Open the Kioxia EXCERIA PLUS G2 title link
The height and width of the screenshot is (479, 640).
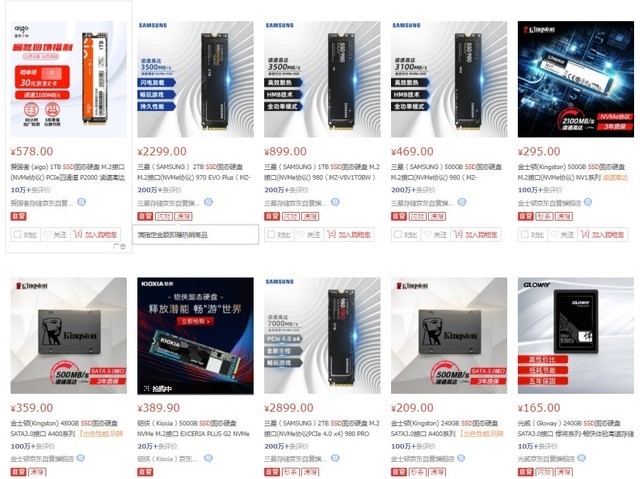point(193,428)
